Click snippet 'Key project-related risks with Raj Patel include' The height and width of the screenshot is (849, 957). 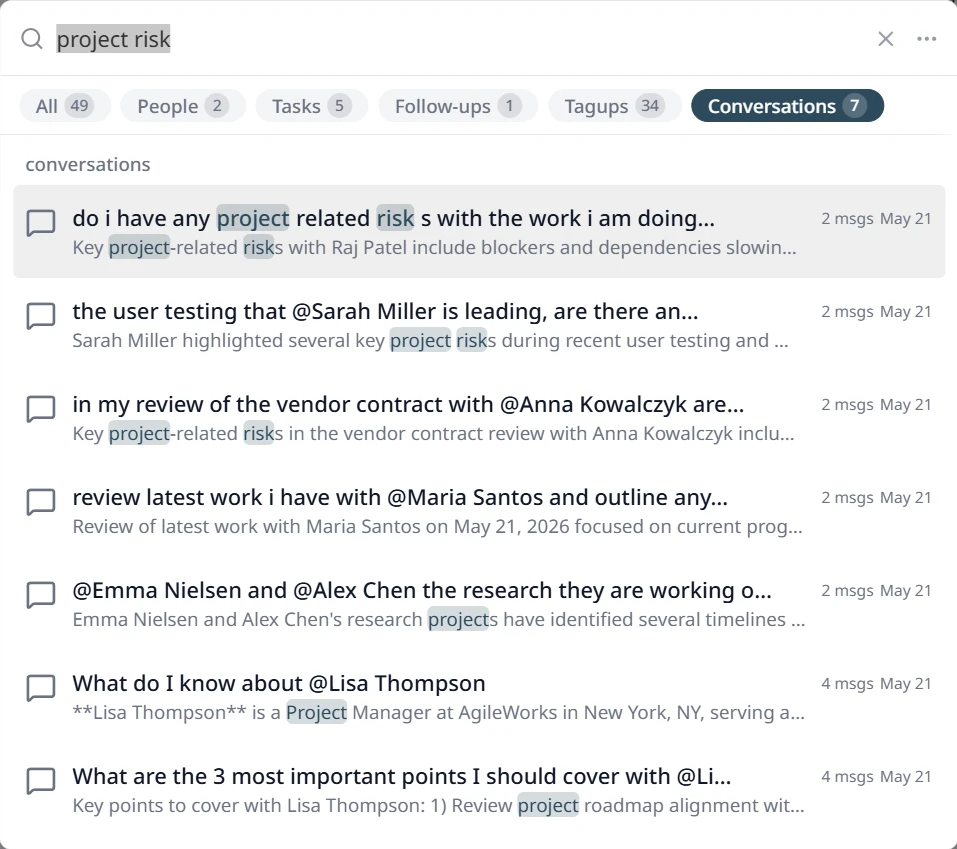point(434,247)
